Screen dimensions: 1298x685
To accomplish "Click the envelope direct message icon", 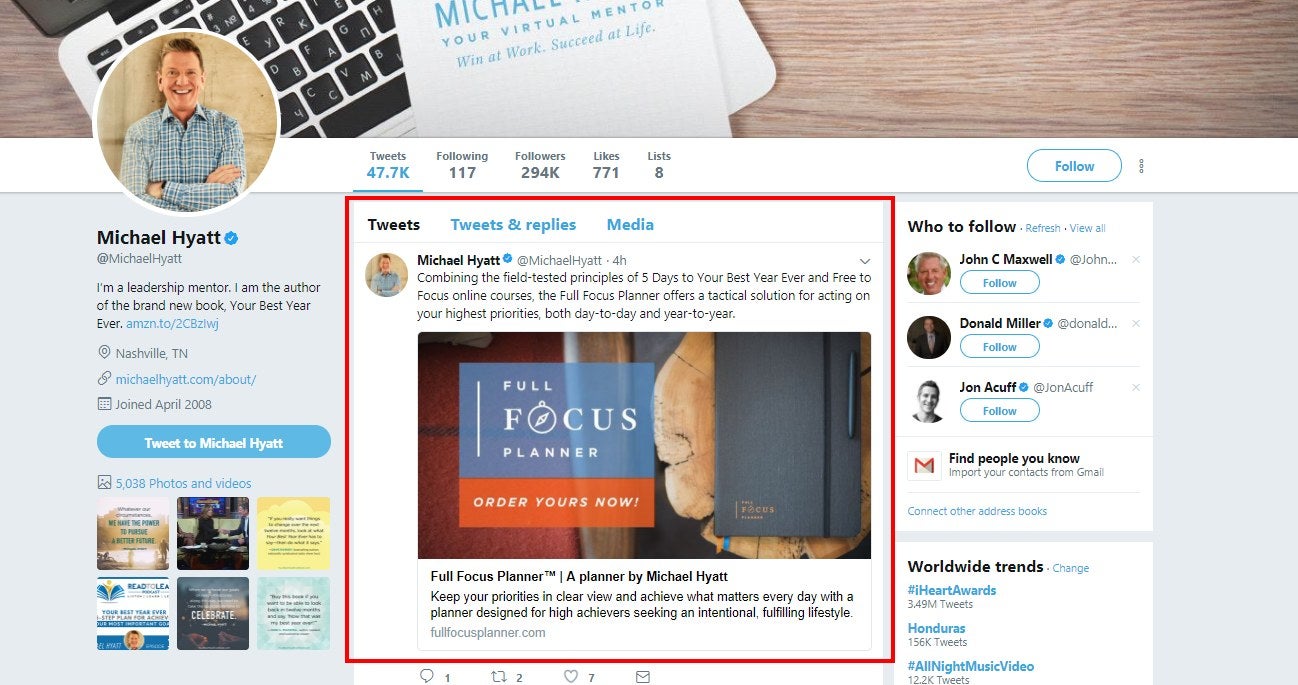I will point(643,677).
